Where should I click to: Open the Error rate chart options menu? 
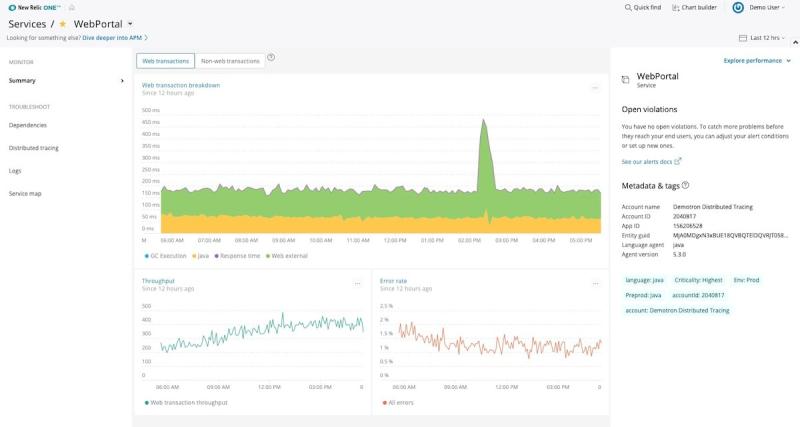[x=595, y=284]
